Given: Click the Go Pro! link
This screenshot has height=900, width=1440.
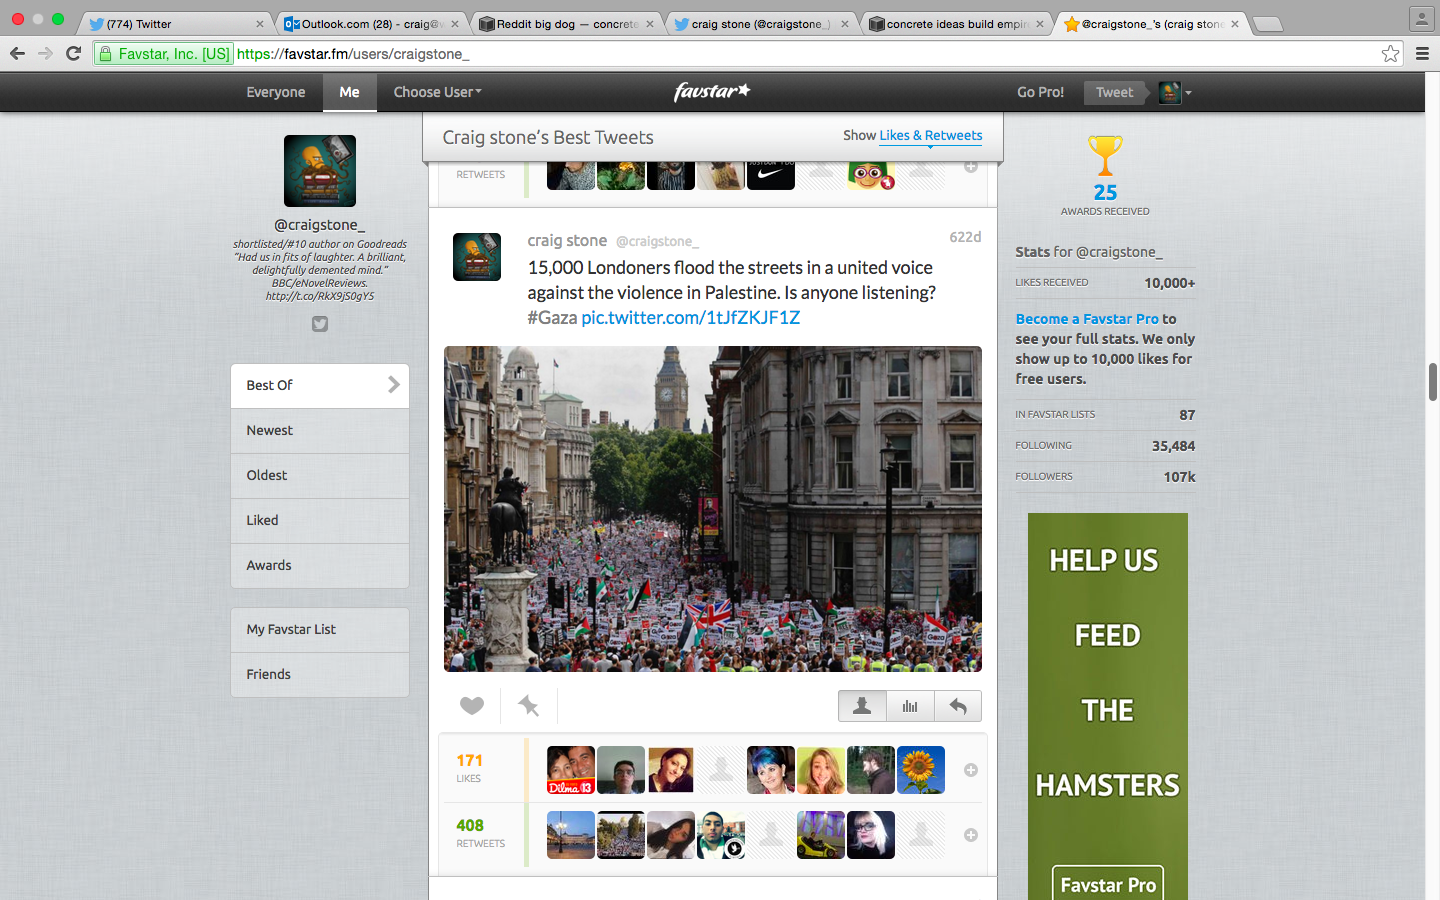Looking at the screenshot, I should [1040, 92].
